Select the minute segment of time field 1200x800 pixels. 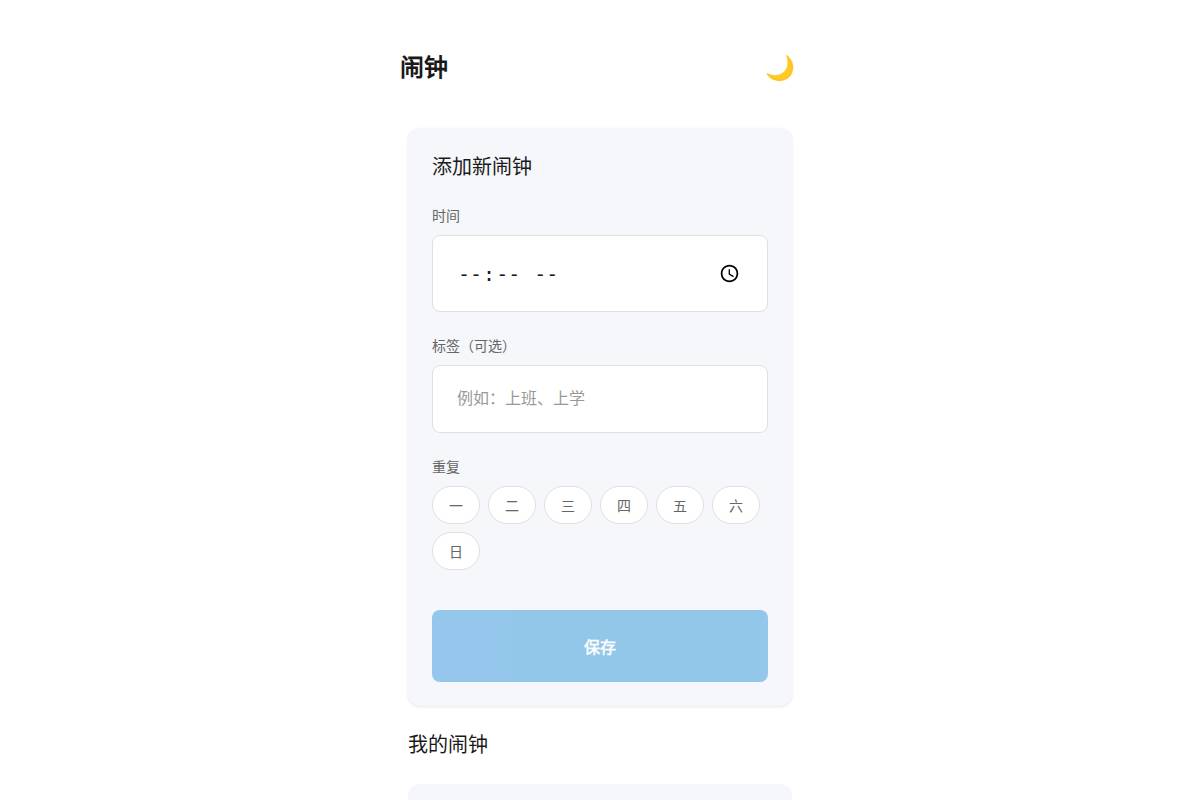click(508, 274)
